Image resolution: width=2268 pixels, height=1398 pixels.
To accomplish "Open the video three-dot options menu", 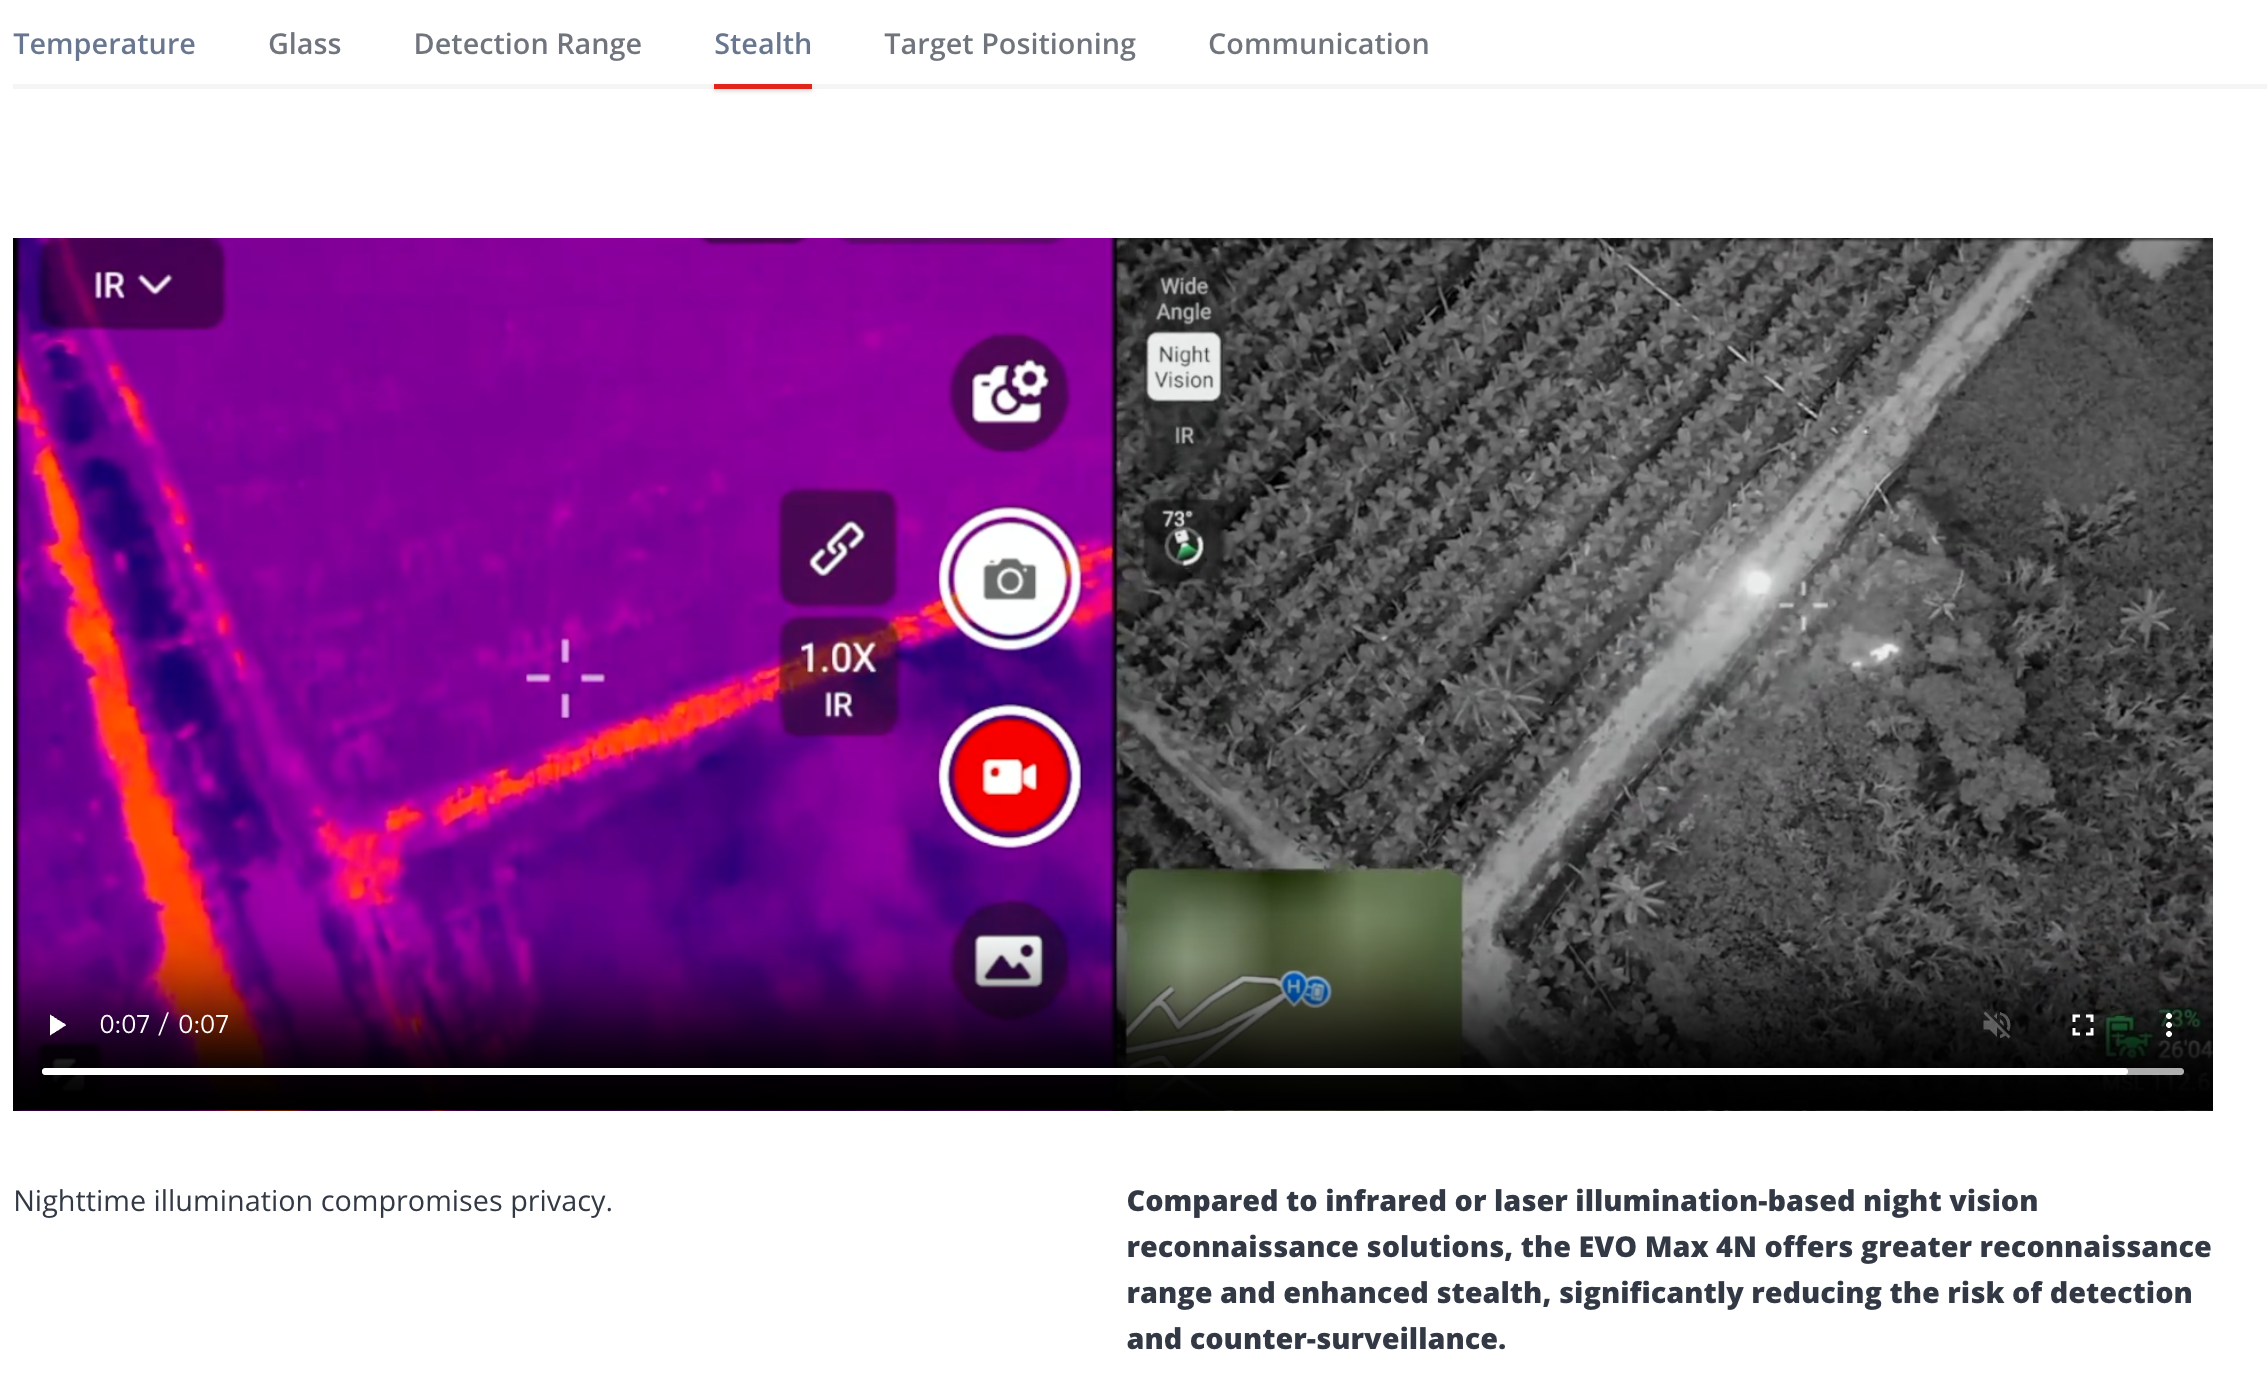I will point(2168,1025).
